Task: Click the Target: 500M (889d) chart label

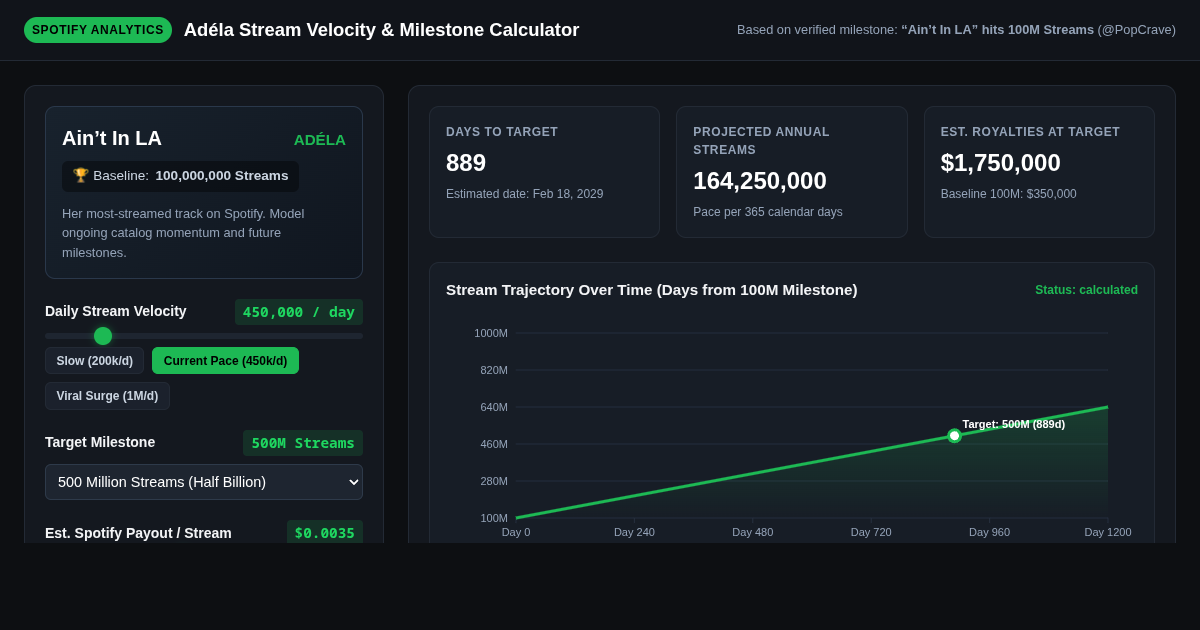Action: click(x=1014, y=424)
